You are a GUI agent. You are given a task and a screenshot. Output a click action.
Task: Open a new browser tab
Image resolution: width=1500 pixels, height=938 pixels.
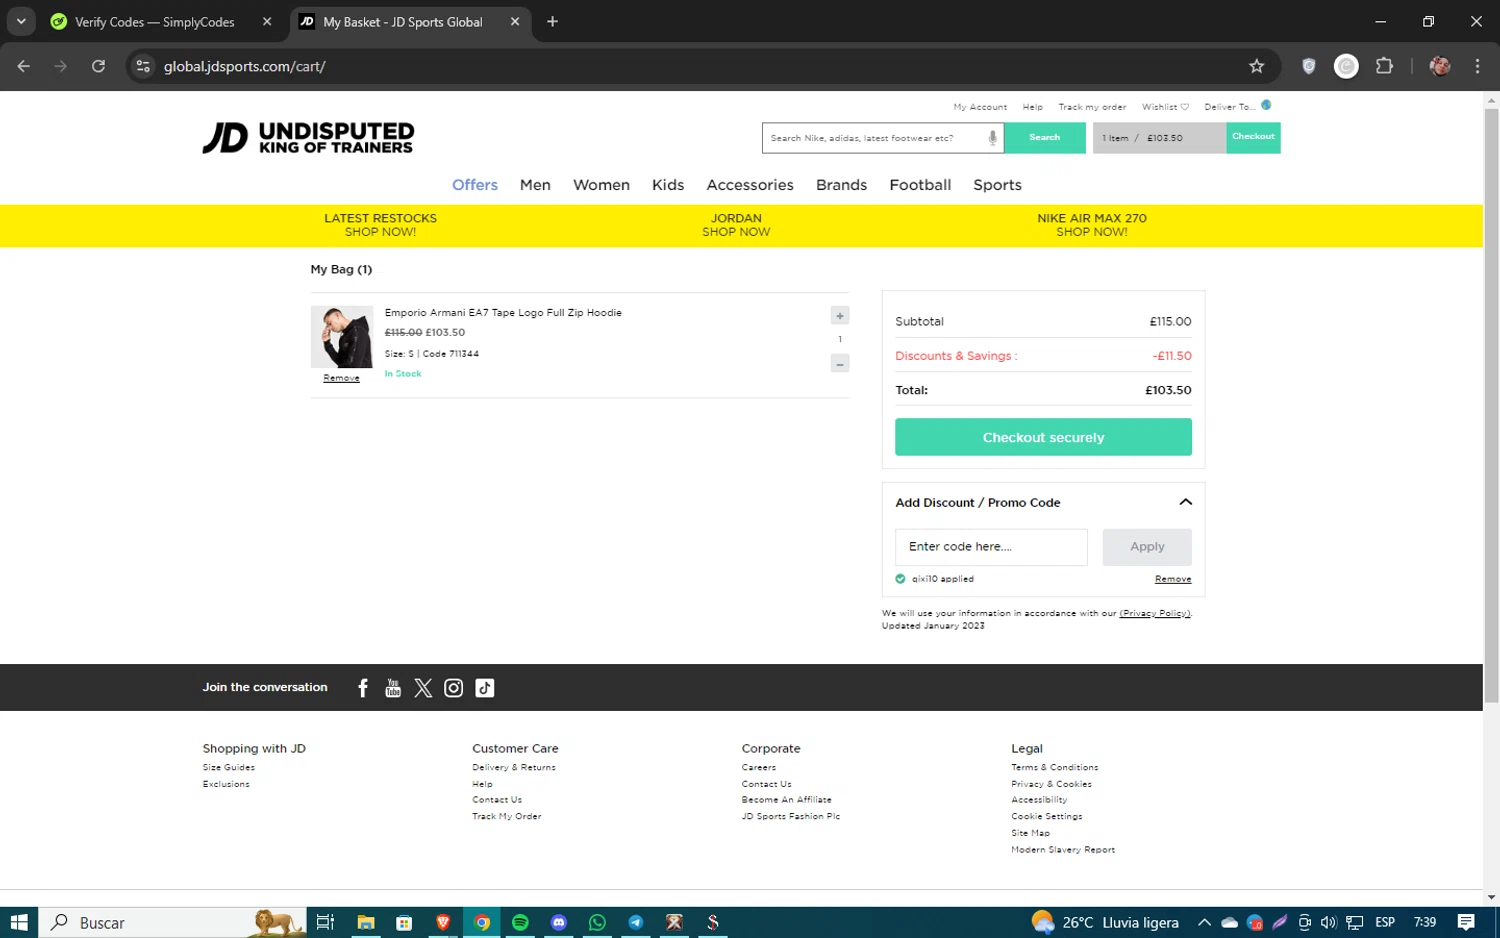coord(552,21)
